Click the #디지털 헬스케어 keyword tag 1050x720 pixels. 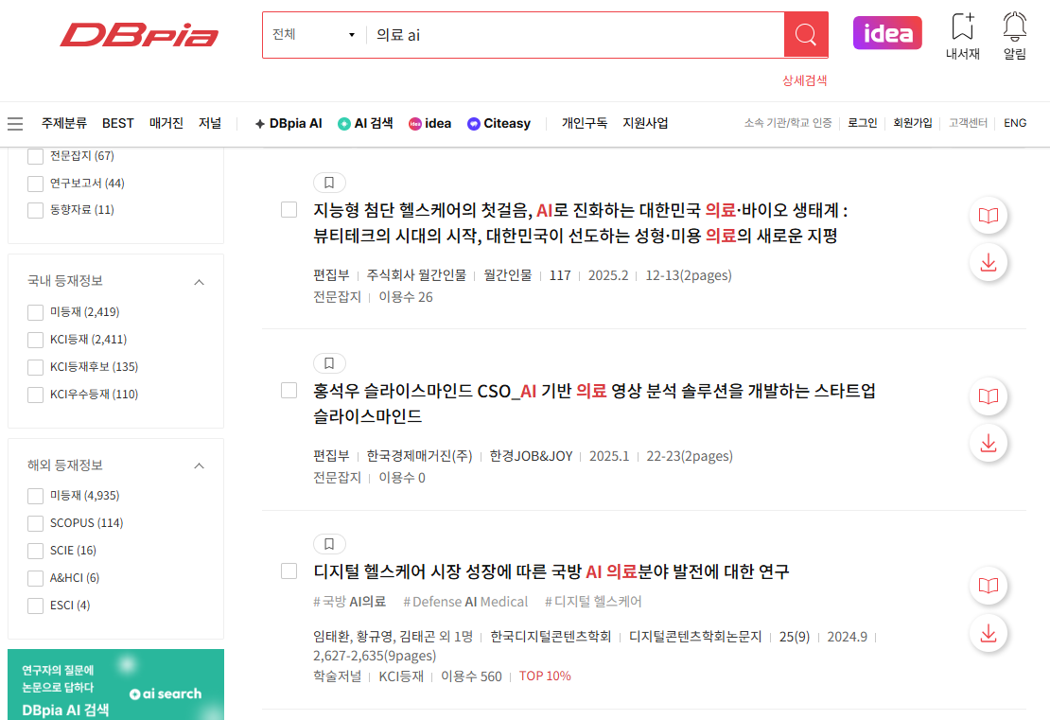point(593,601)
